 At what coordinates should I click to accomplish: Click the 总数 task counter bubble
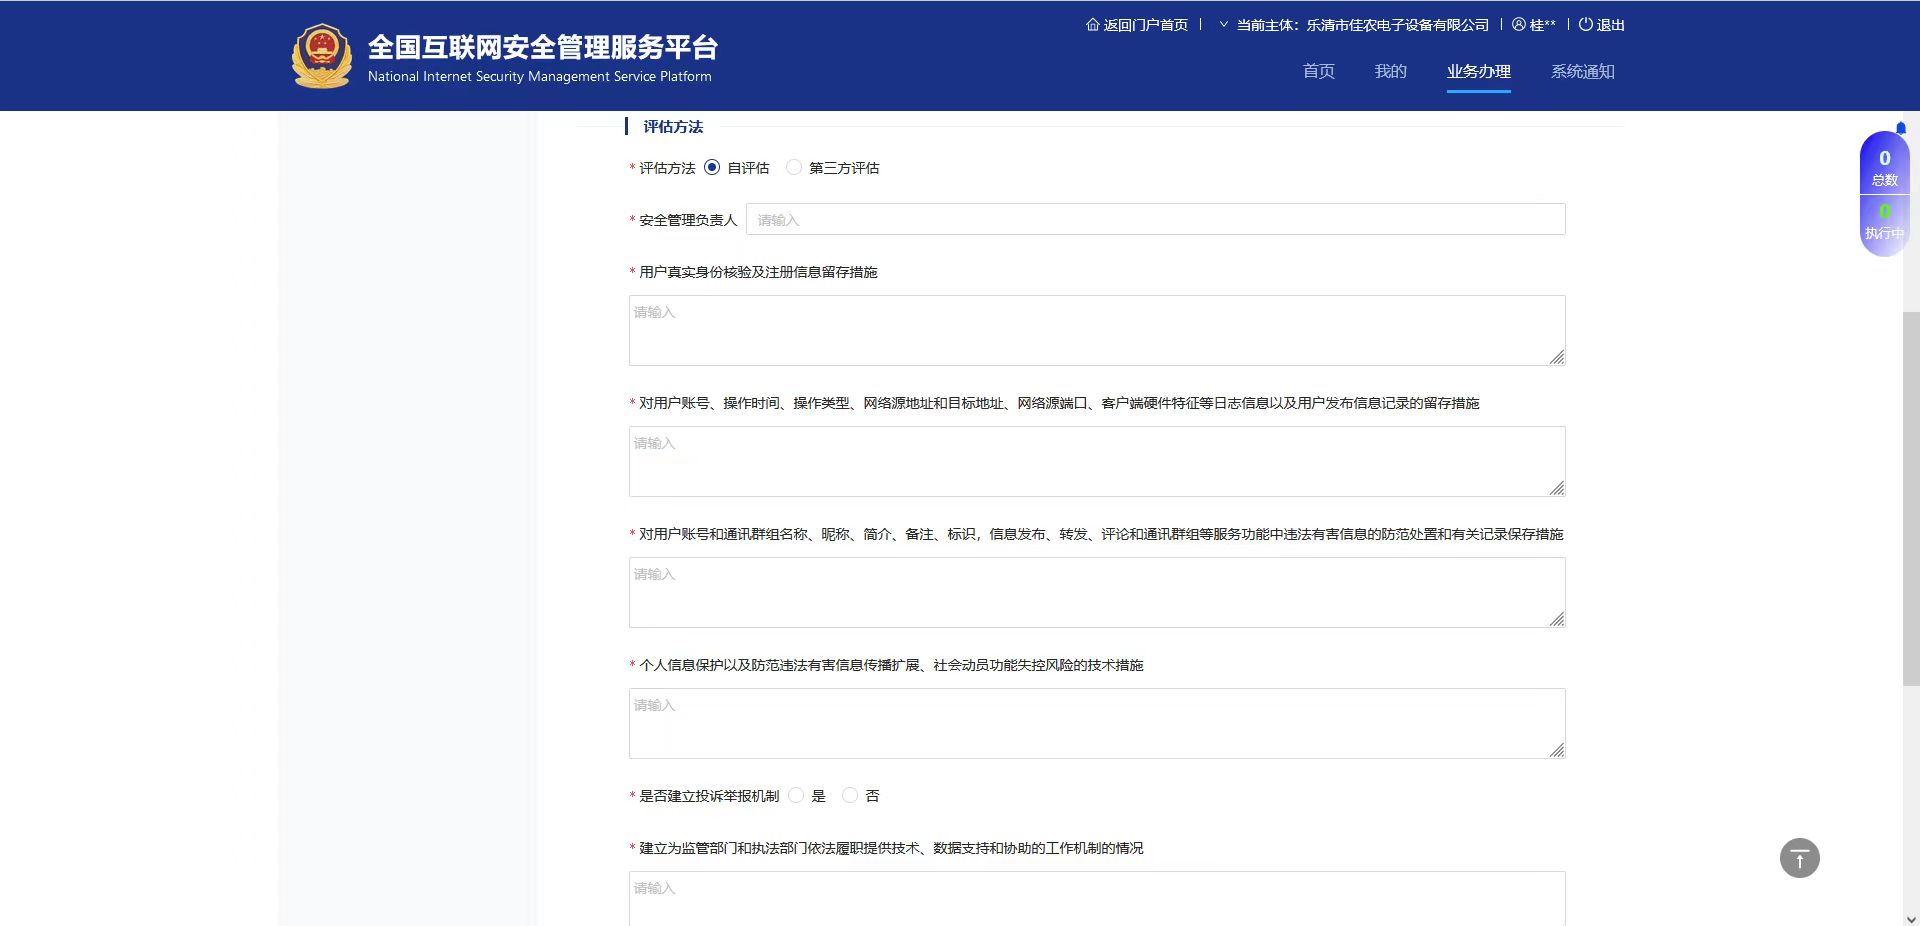coord(1884,167)
